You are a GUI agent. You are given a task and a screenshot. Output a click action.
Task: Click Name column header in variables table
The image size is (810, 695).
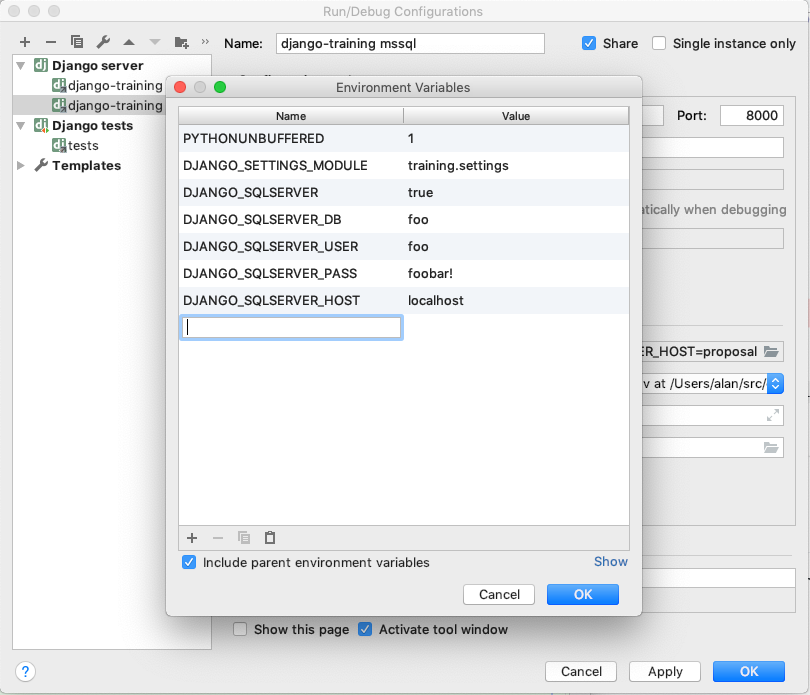click(291, 116)
